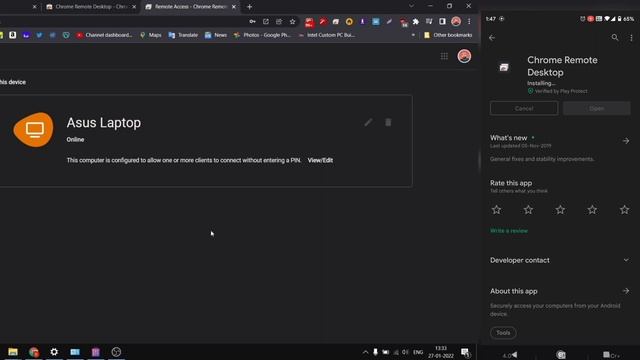Edit the Asus Laptop name with pencil icon
Image resolution: width=640 pixels, height=360 pixels.
368,122
